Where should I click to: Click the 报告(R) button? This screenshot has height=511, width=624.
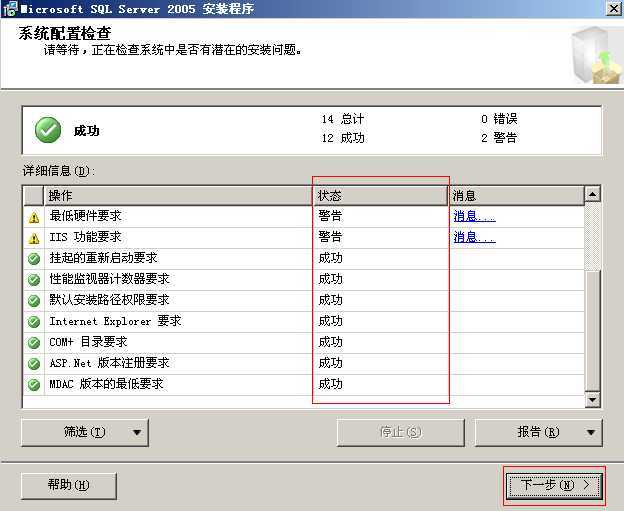pos(538,432)
